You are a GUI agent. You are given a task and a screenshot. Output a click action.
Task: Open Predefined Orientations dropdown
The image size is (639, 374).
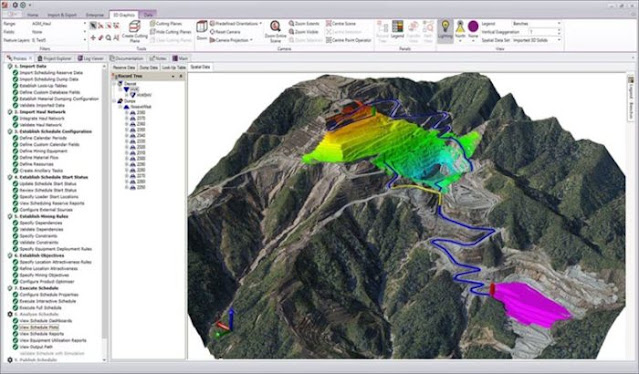tap(260, 24)
